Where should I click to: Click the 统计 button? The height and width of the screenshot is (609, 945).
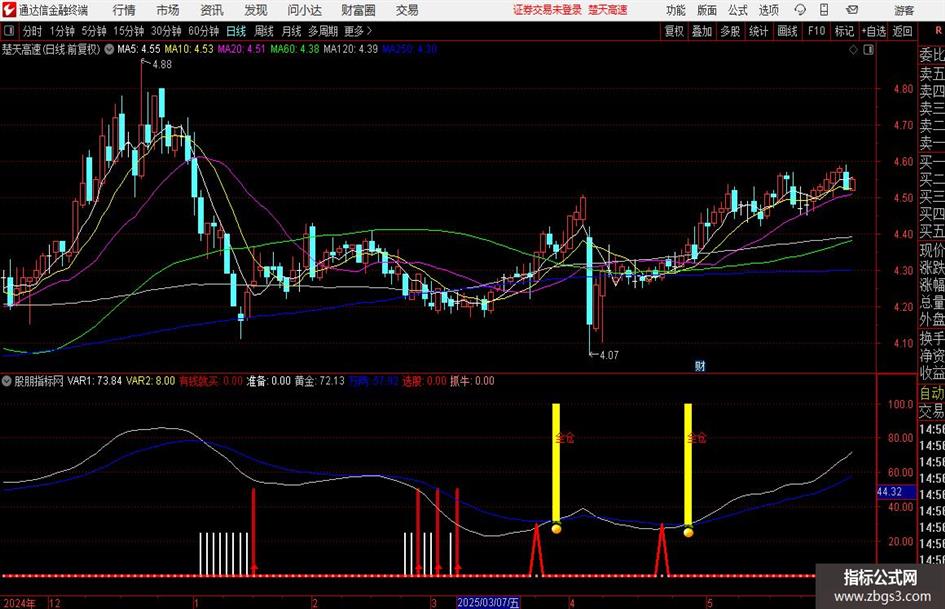758,31
